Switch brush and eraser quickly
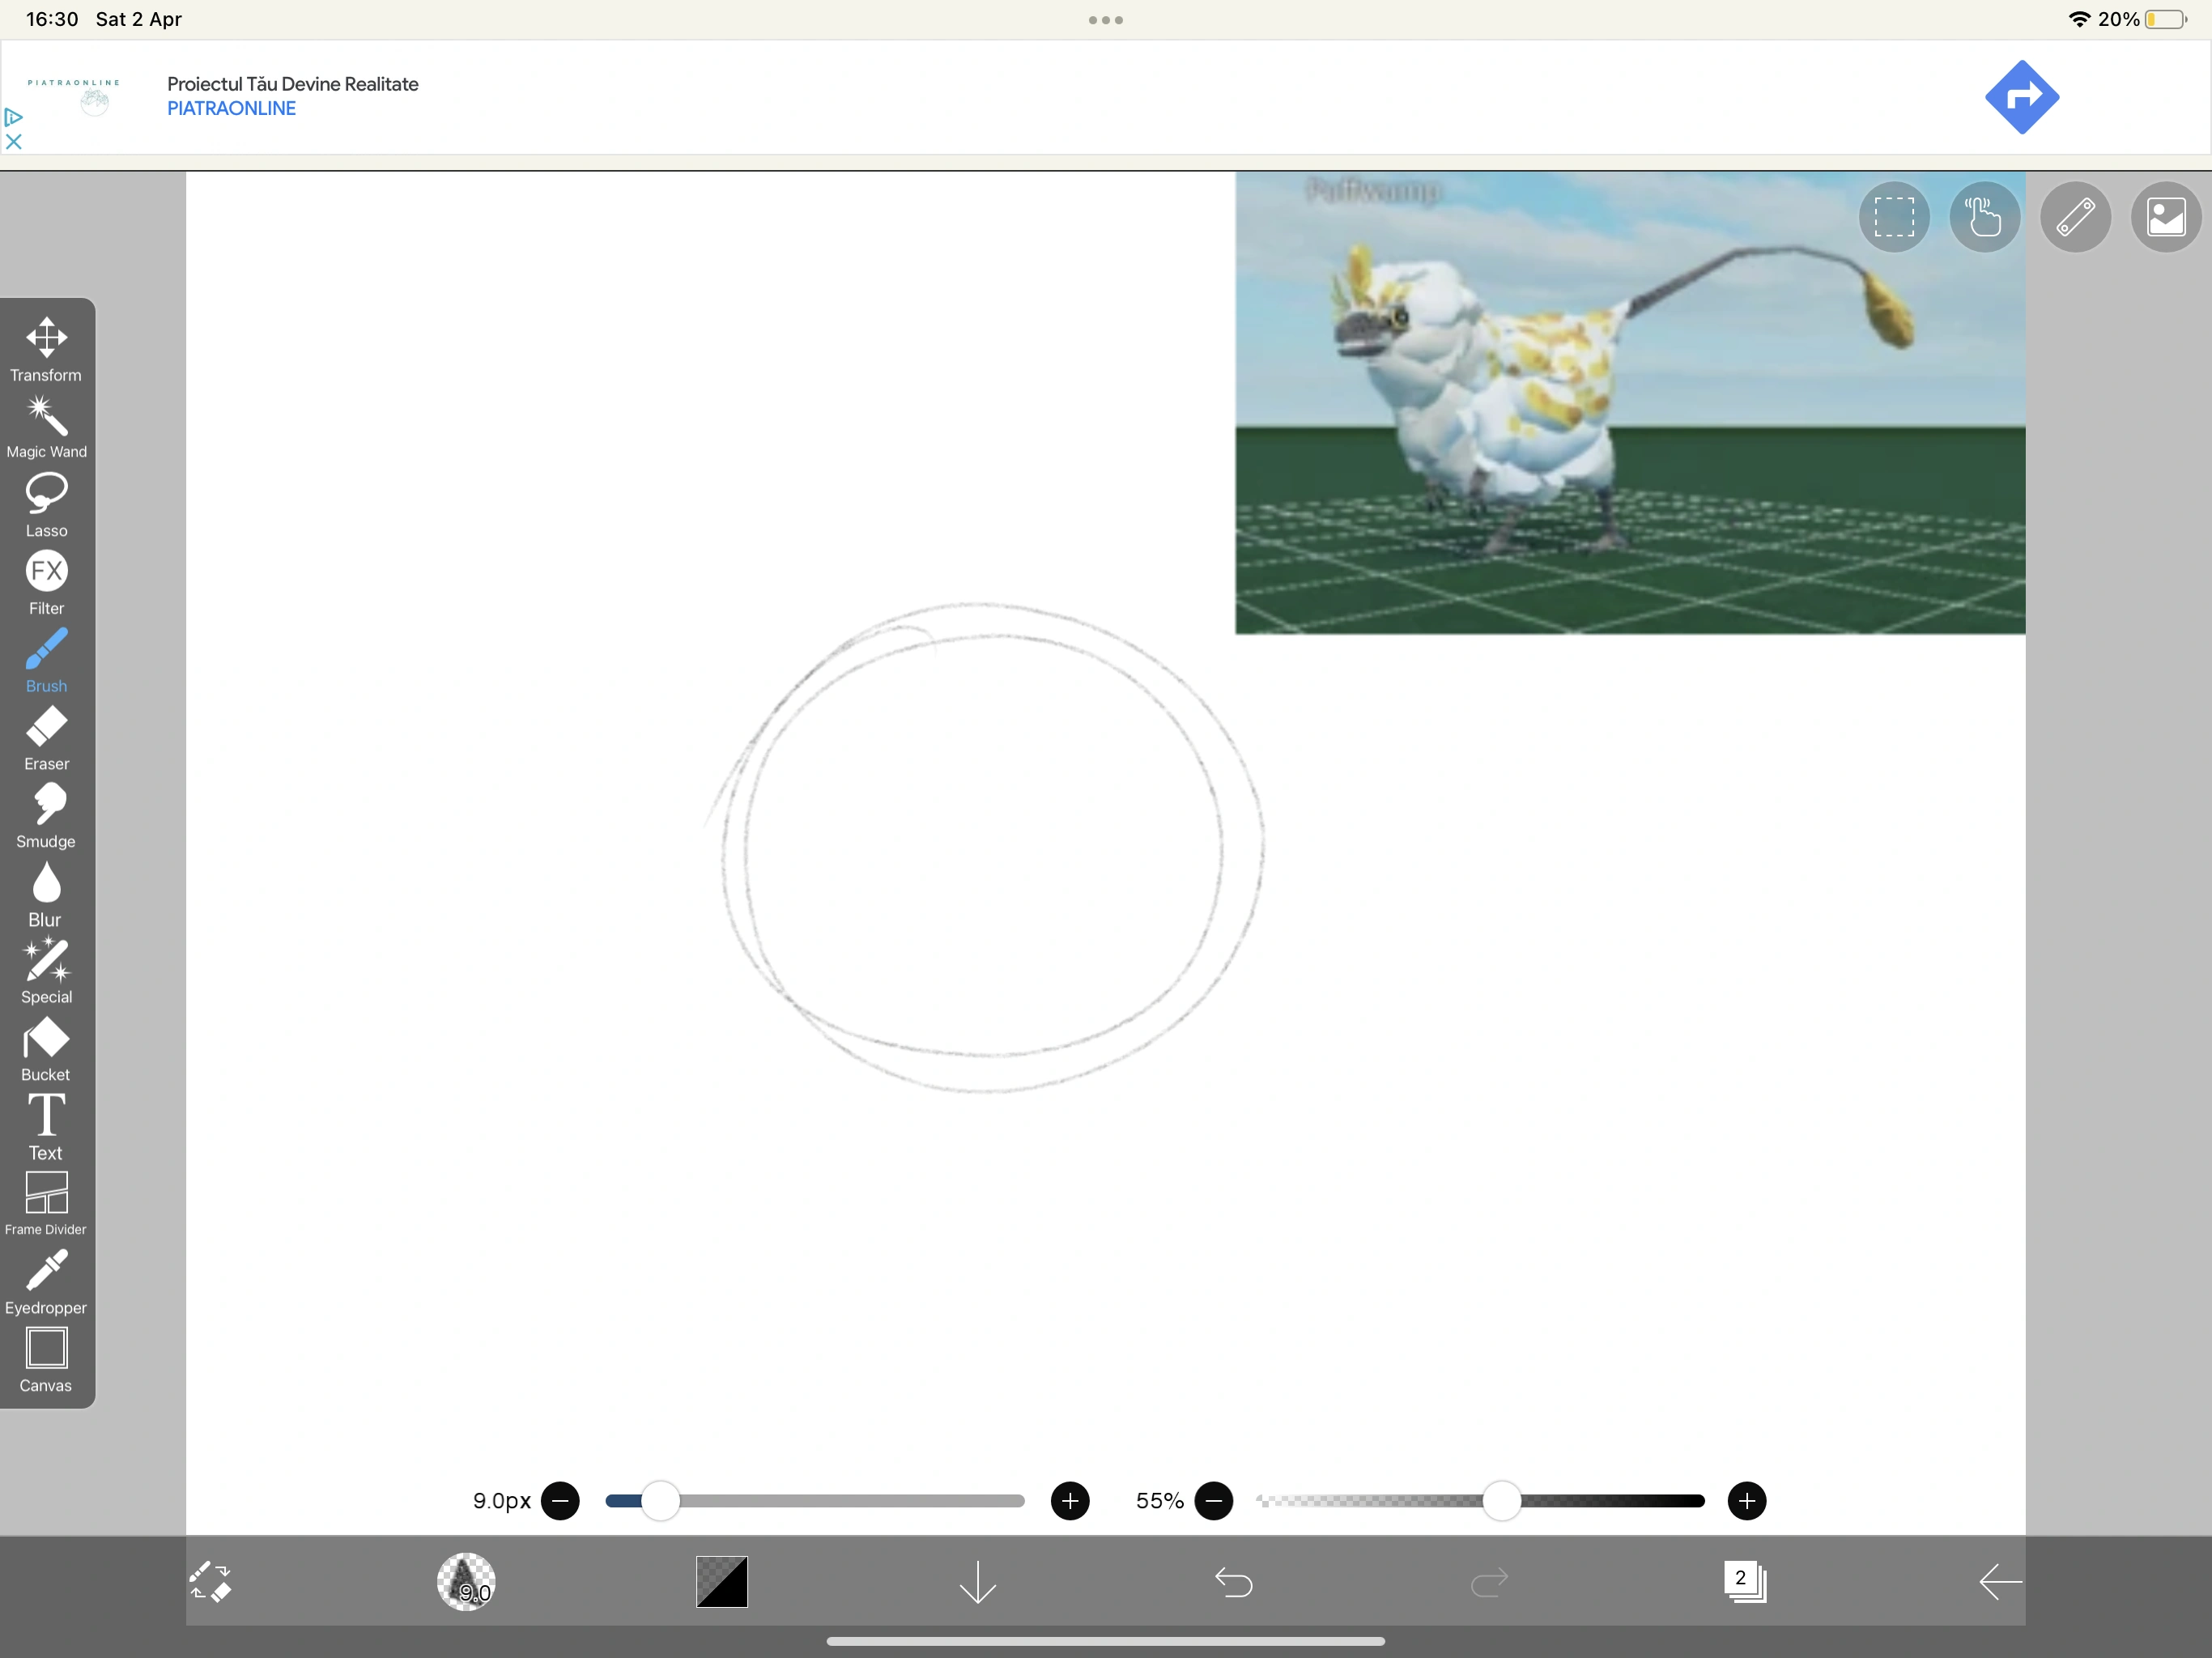This screenshot has height=1658, width=2212. pos(210,1582)
